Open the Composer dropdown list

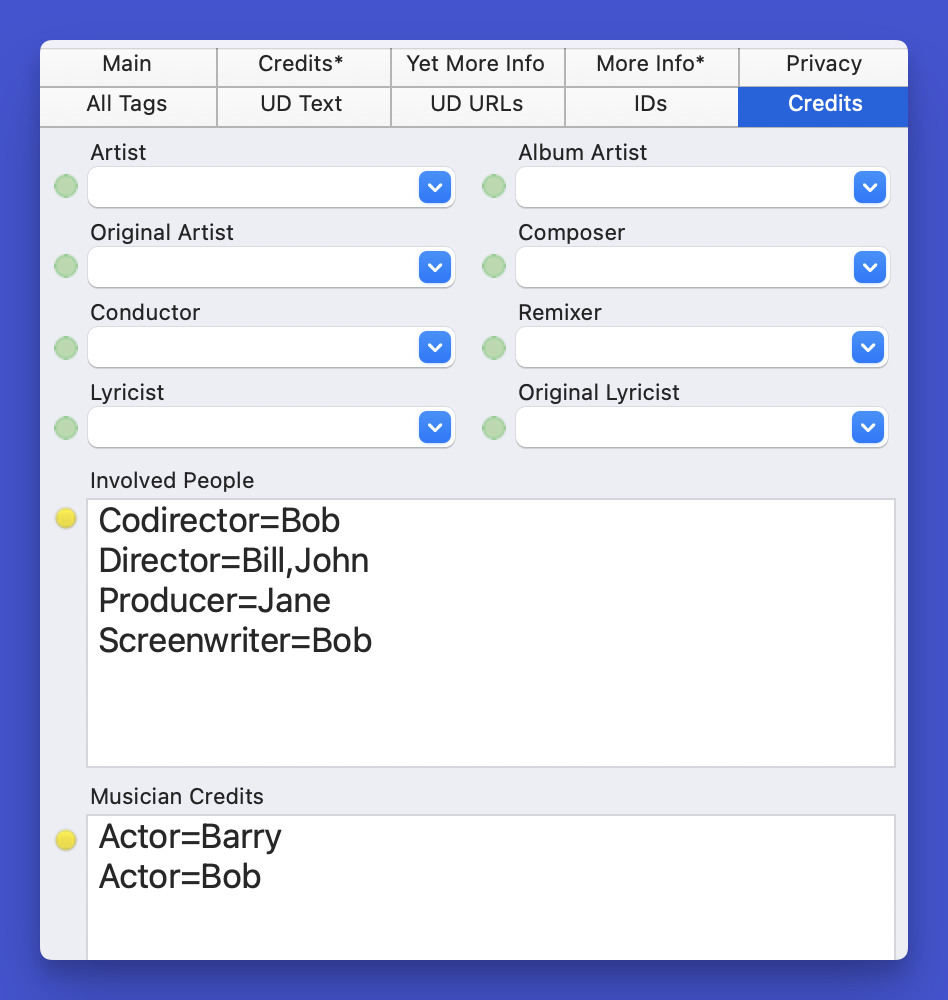(869, 267)
